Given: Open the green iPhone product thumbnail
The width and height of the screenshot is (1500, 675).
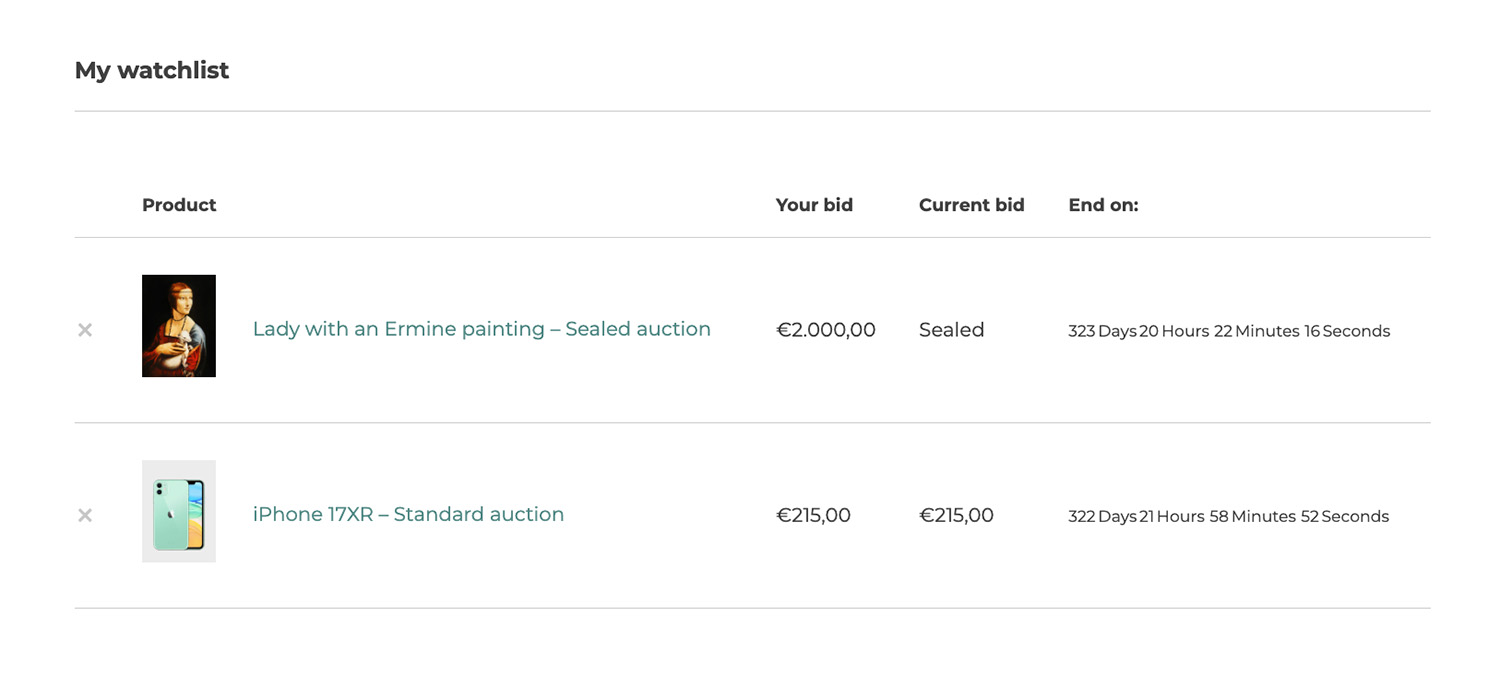Looking at the screenshot, I should (179, 511).
